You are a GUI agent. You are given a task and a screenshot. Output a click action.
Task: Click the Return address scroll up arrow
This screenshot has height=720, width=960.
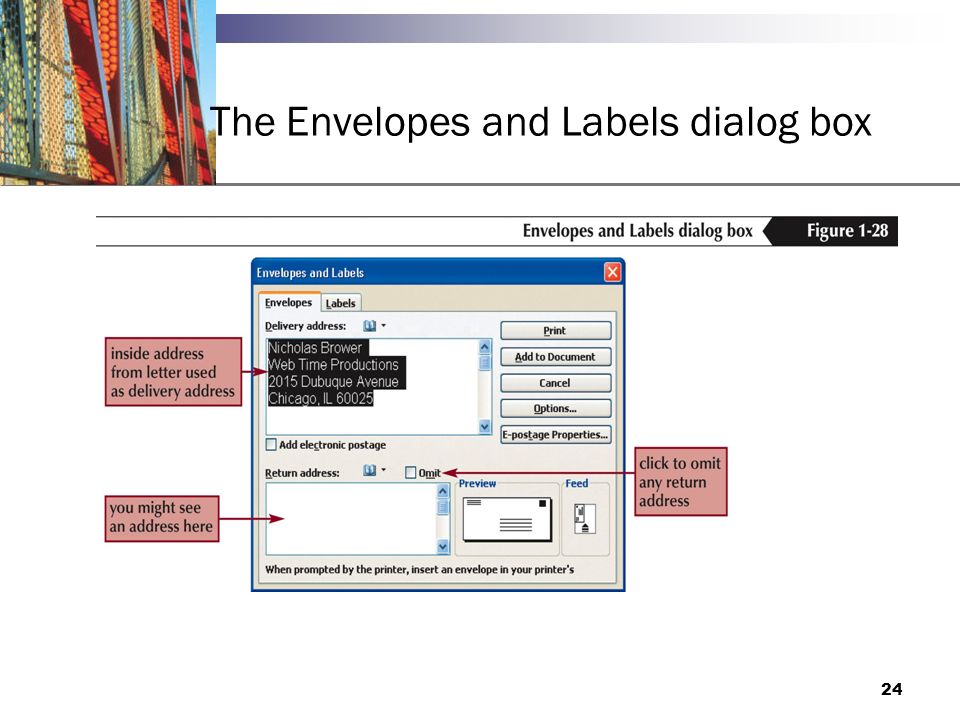coord(443,491)
